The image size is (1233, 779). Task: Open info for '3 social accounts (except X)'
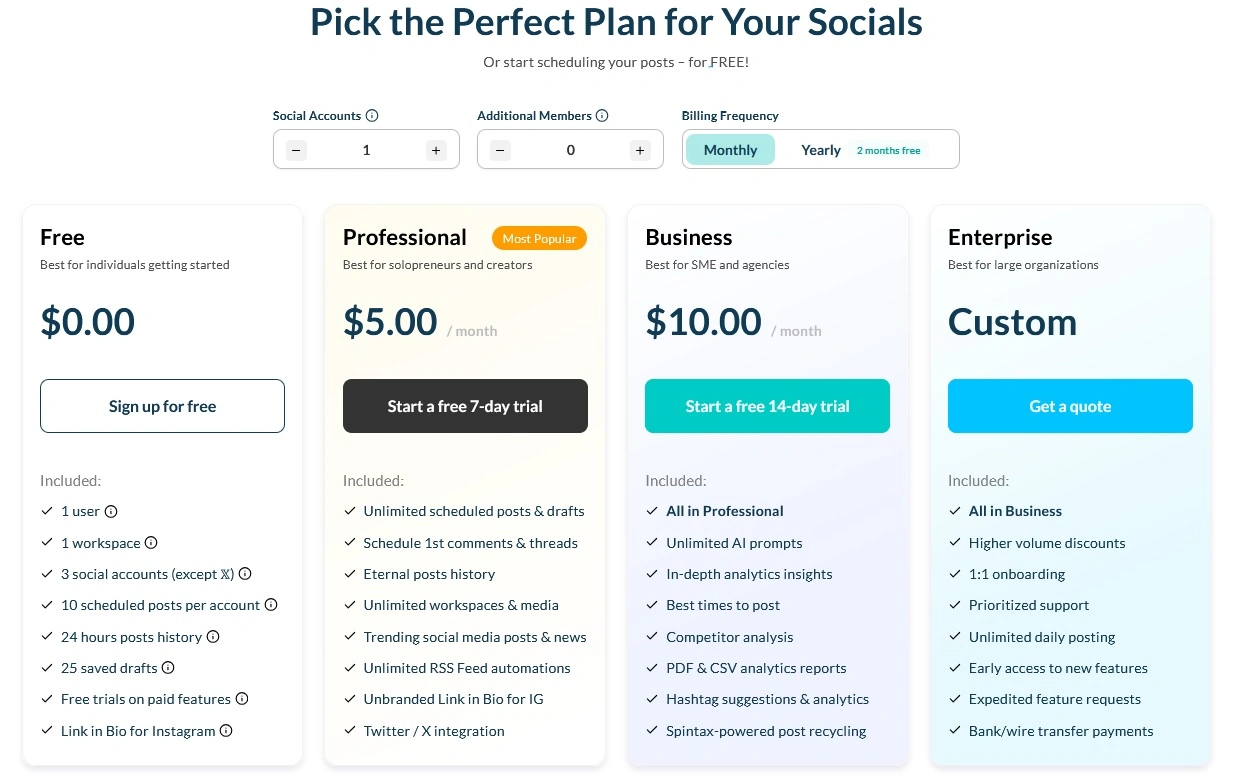245,574
